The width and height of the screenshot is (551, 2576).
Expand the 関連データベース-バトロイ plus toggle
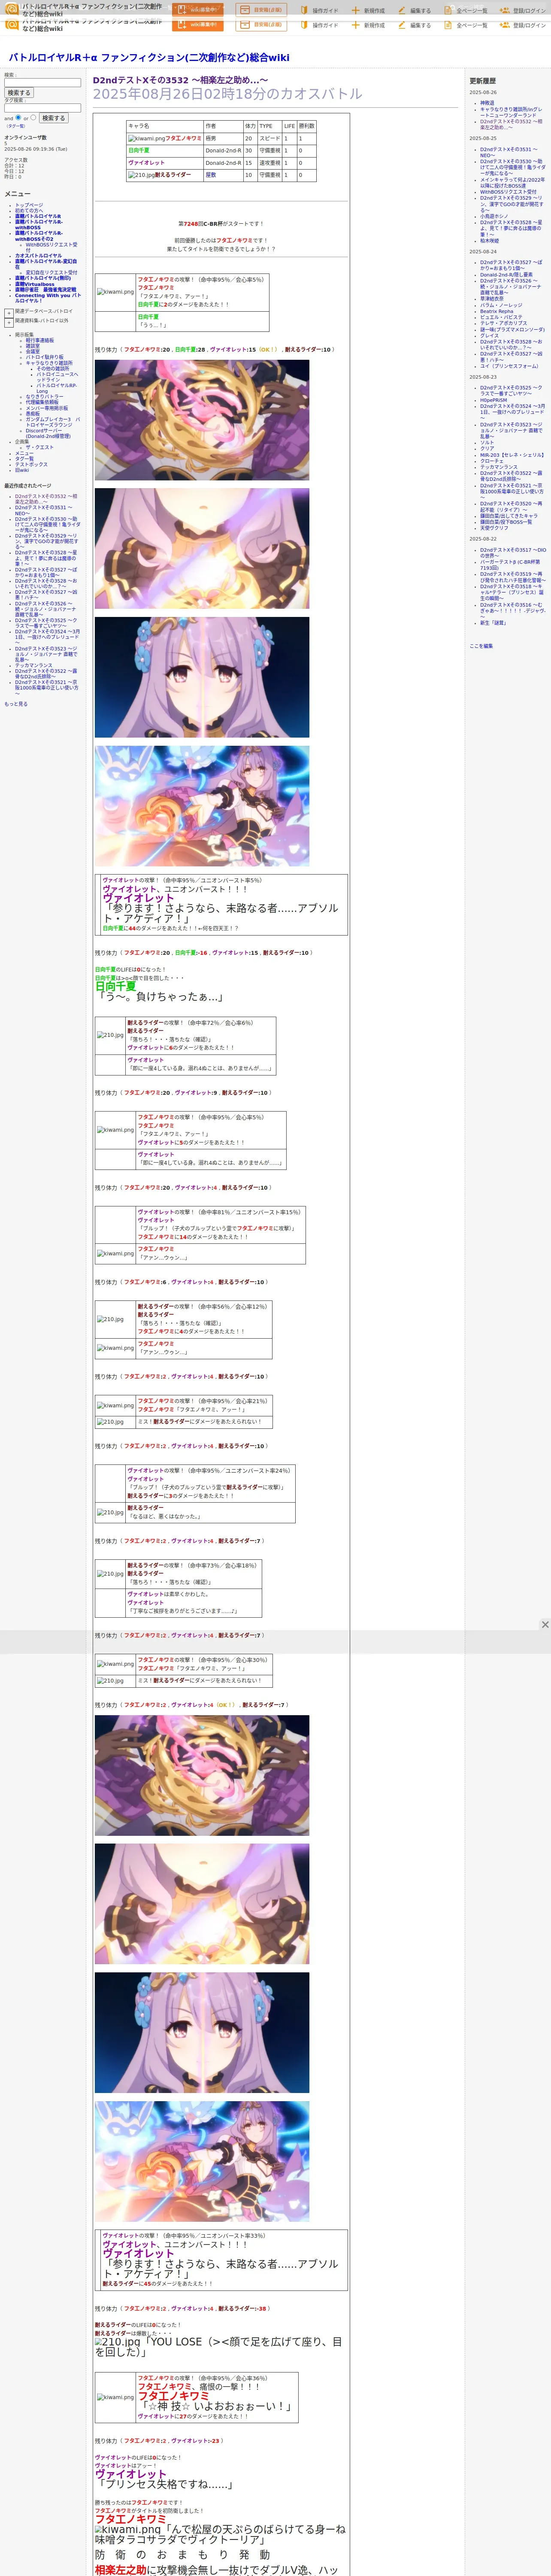8,313
